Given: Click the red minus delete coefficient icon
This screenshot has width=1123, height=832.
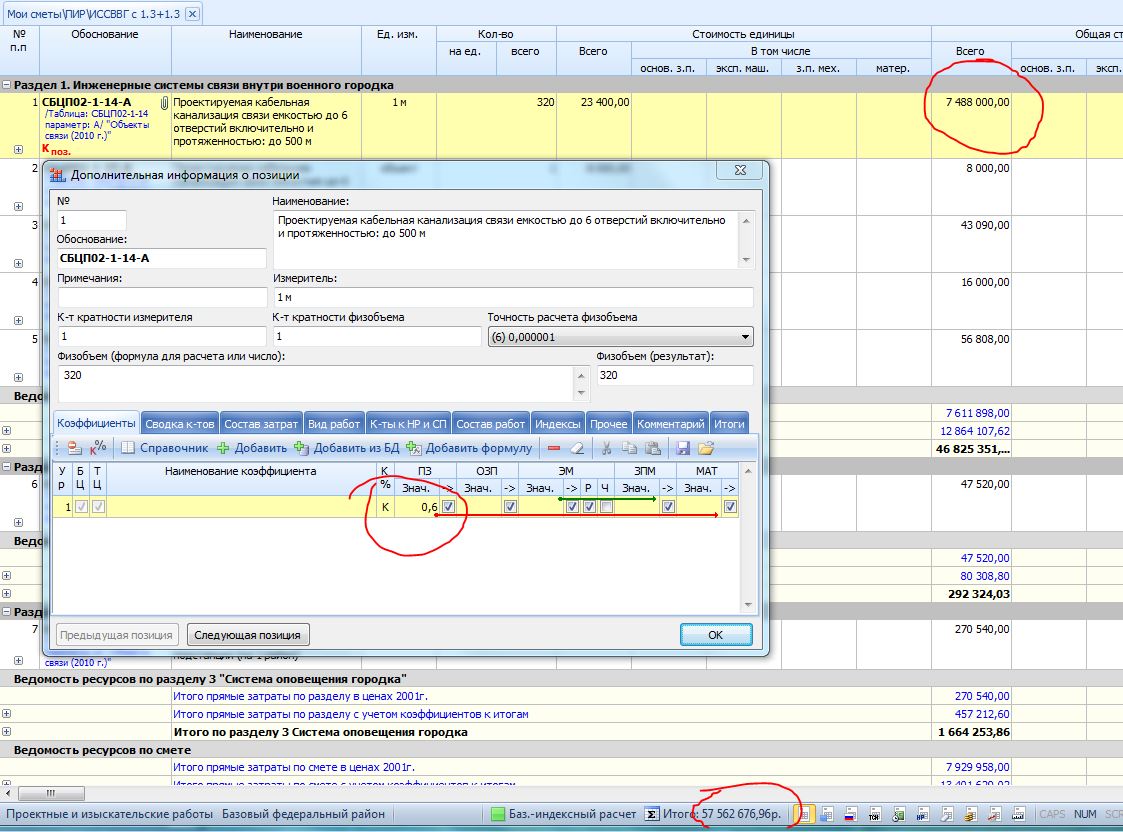Looking at the screenshot, I should pyautogui.click(x=554, y=448).
